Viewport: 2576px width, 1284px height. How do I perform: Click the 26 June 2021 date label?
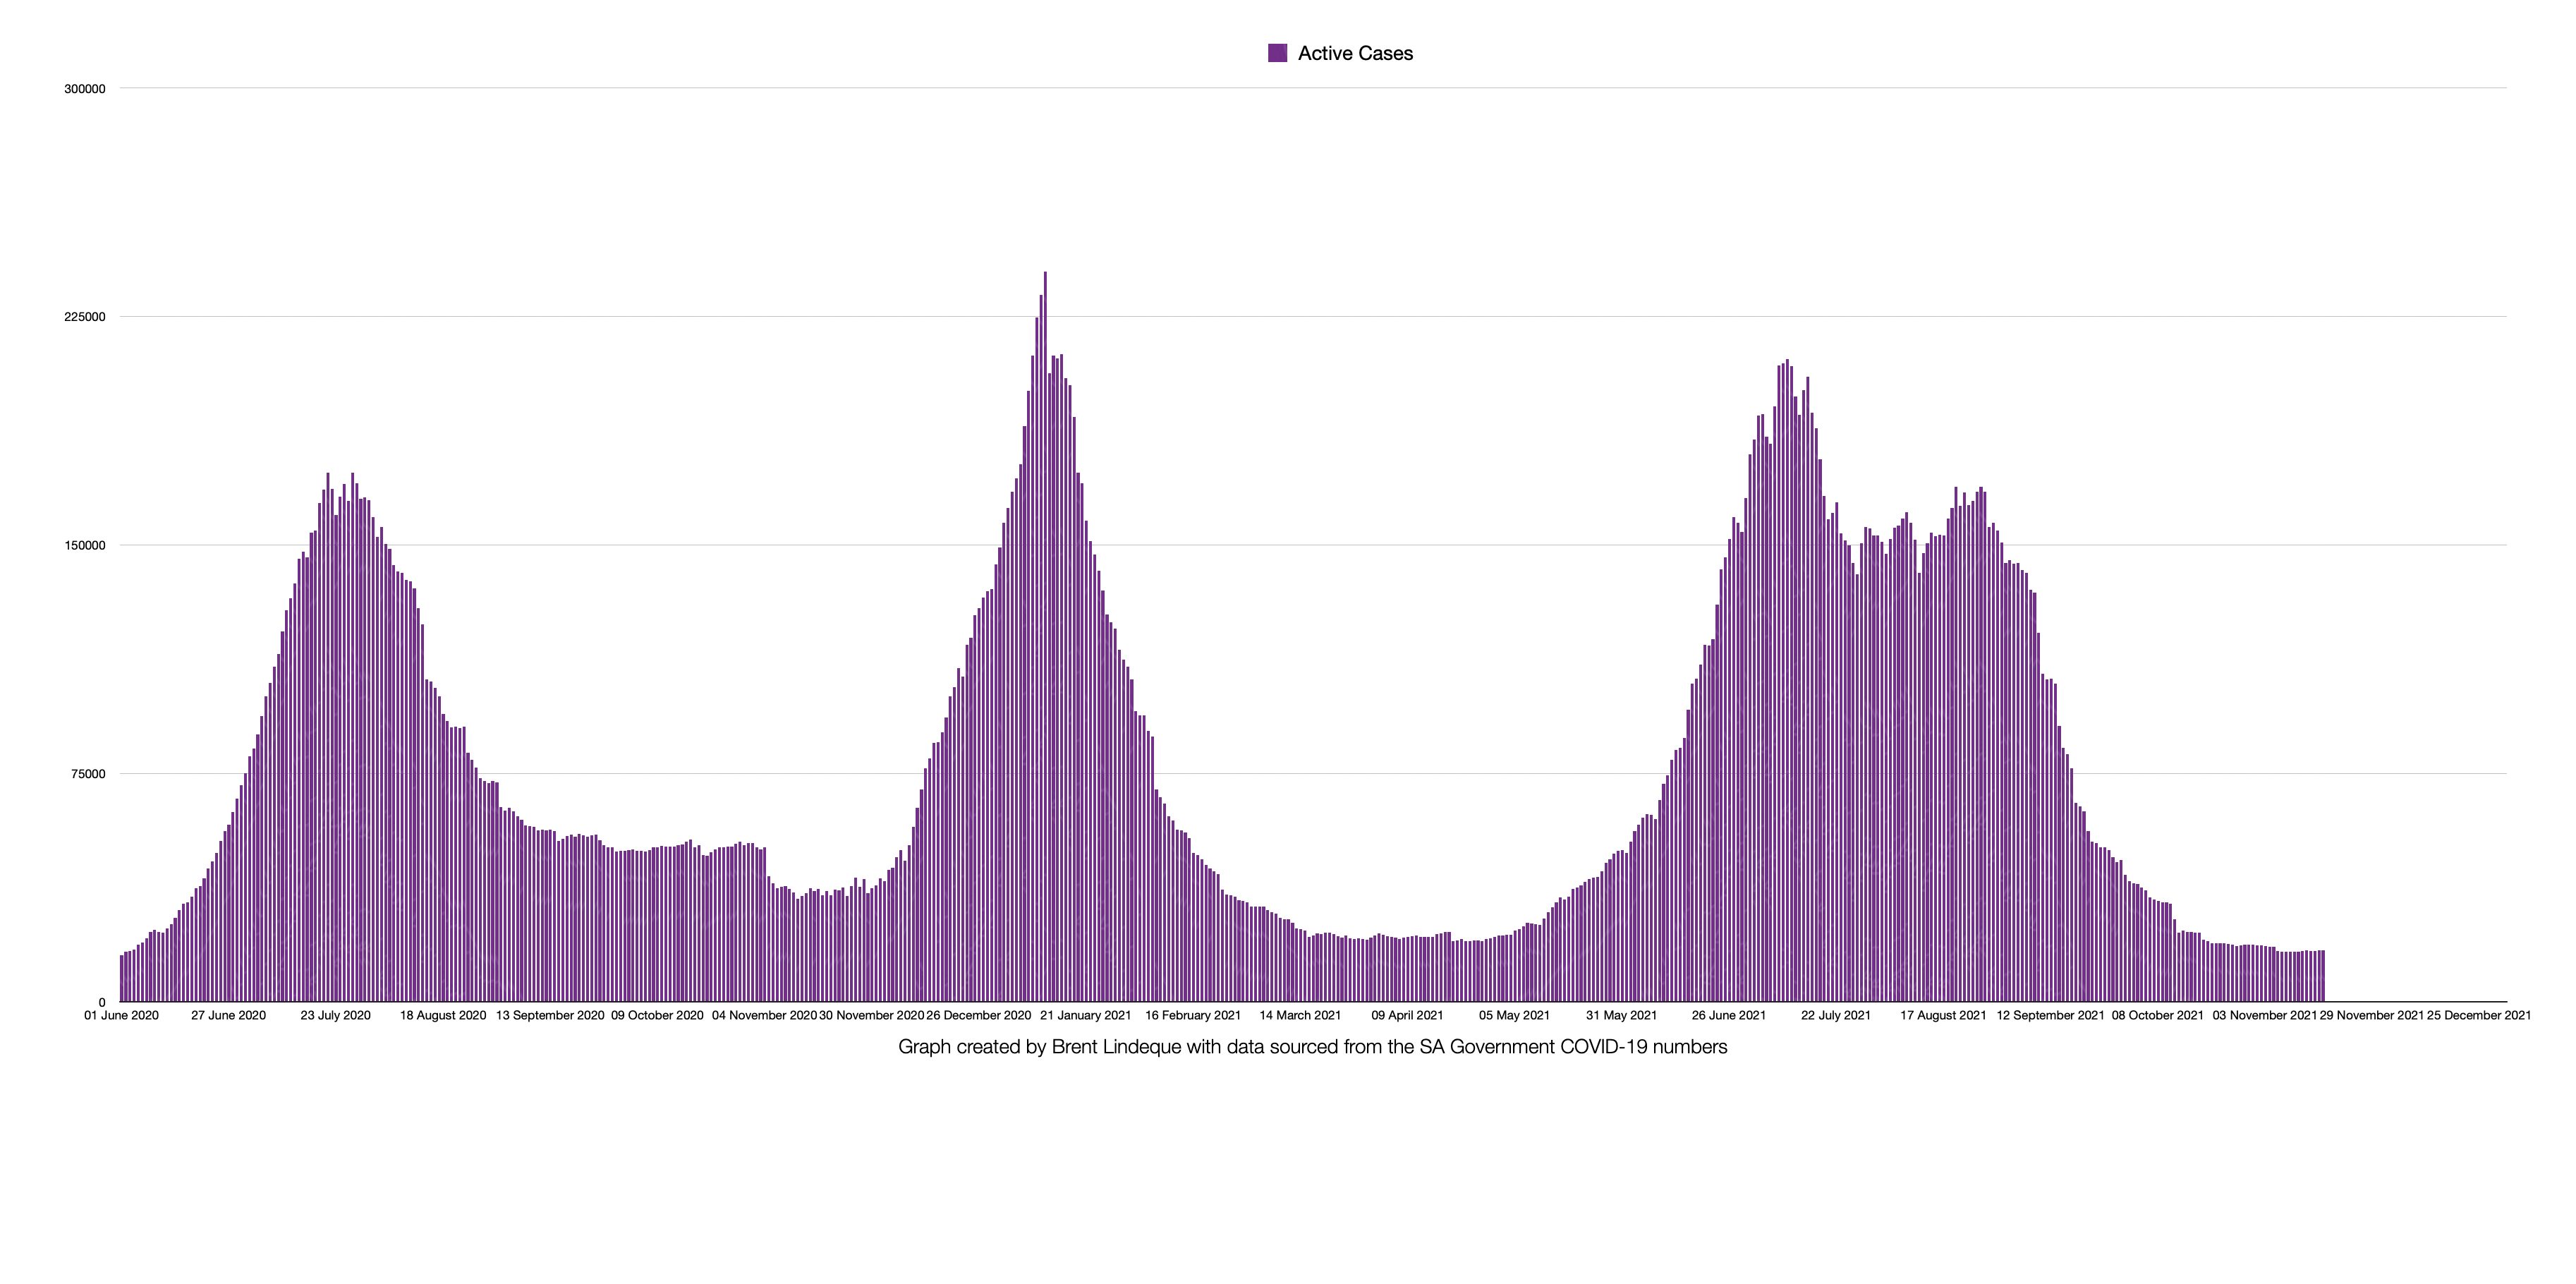[1728, 1015]
